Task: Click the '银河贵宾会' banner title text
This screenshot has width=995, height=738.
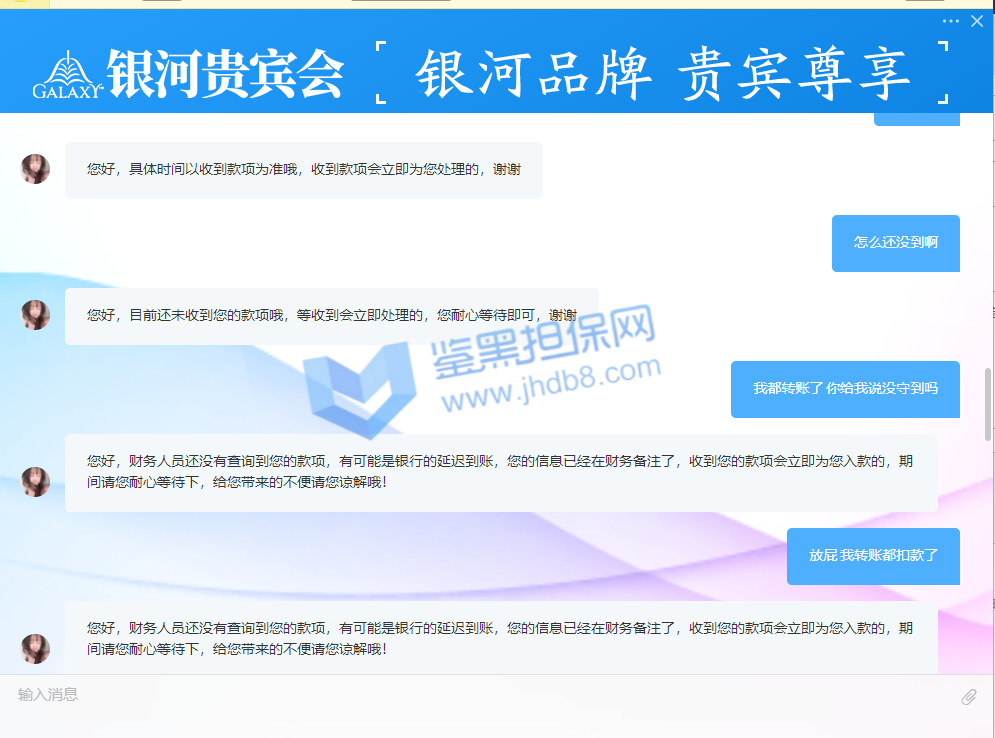Action: tap(225, 73)
